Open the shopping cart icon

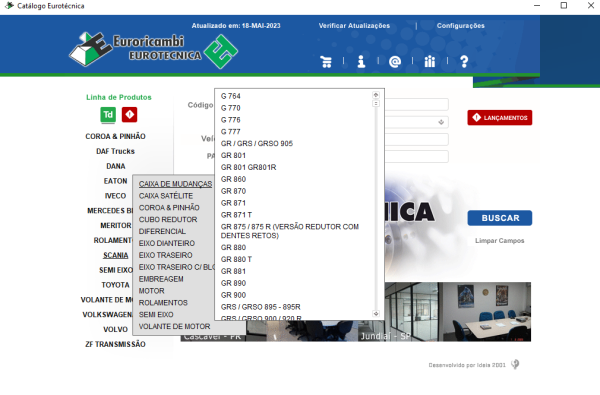[x=326, y=62]
